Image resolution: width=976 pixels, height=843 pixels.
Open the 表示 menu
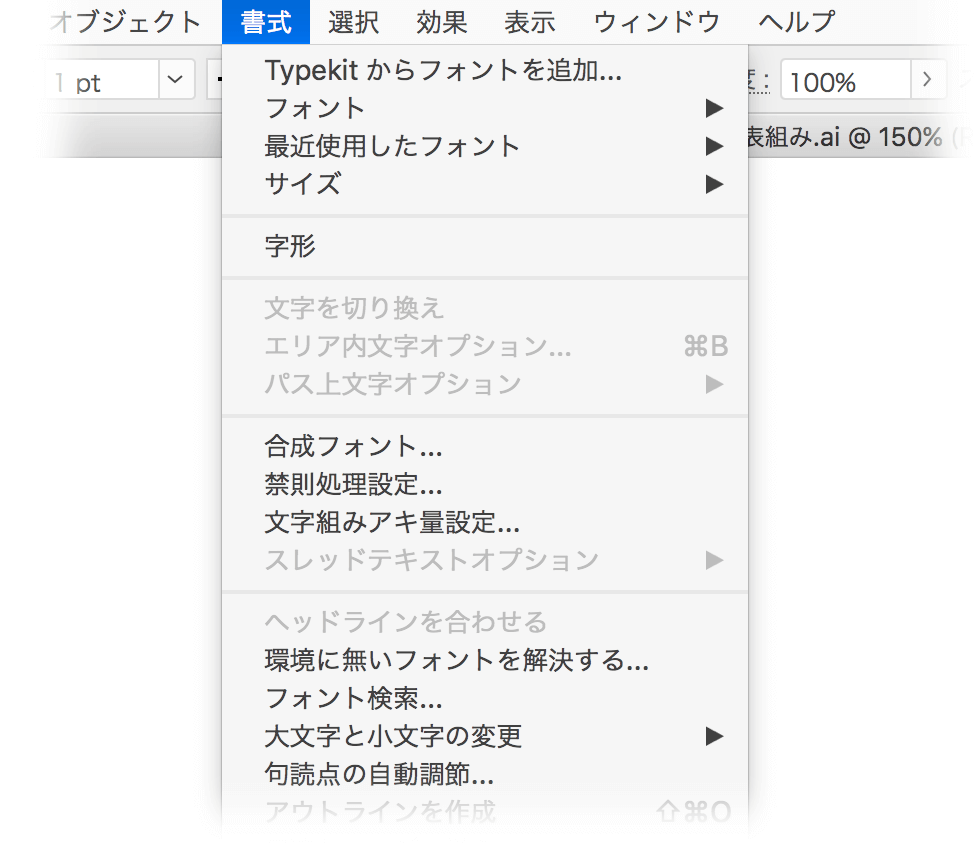click(530, 22)
